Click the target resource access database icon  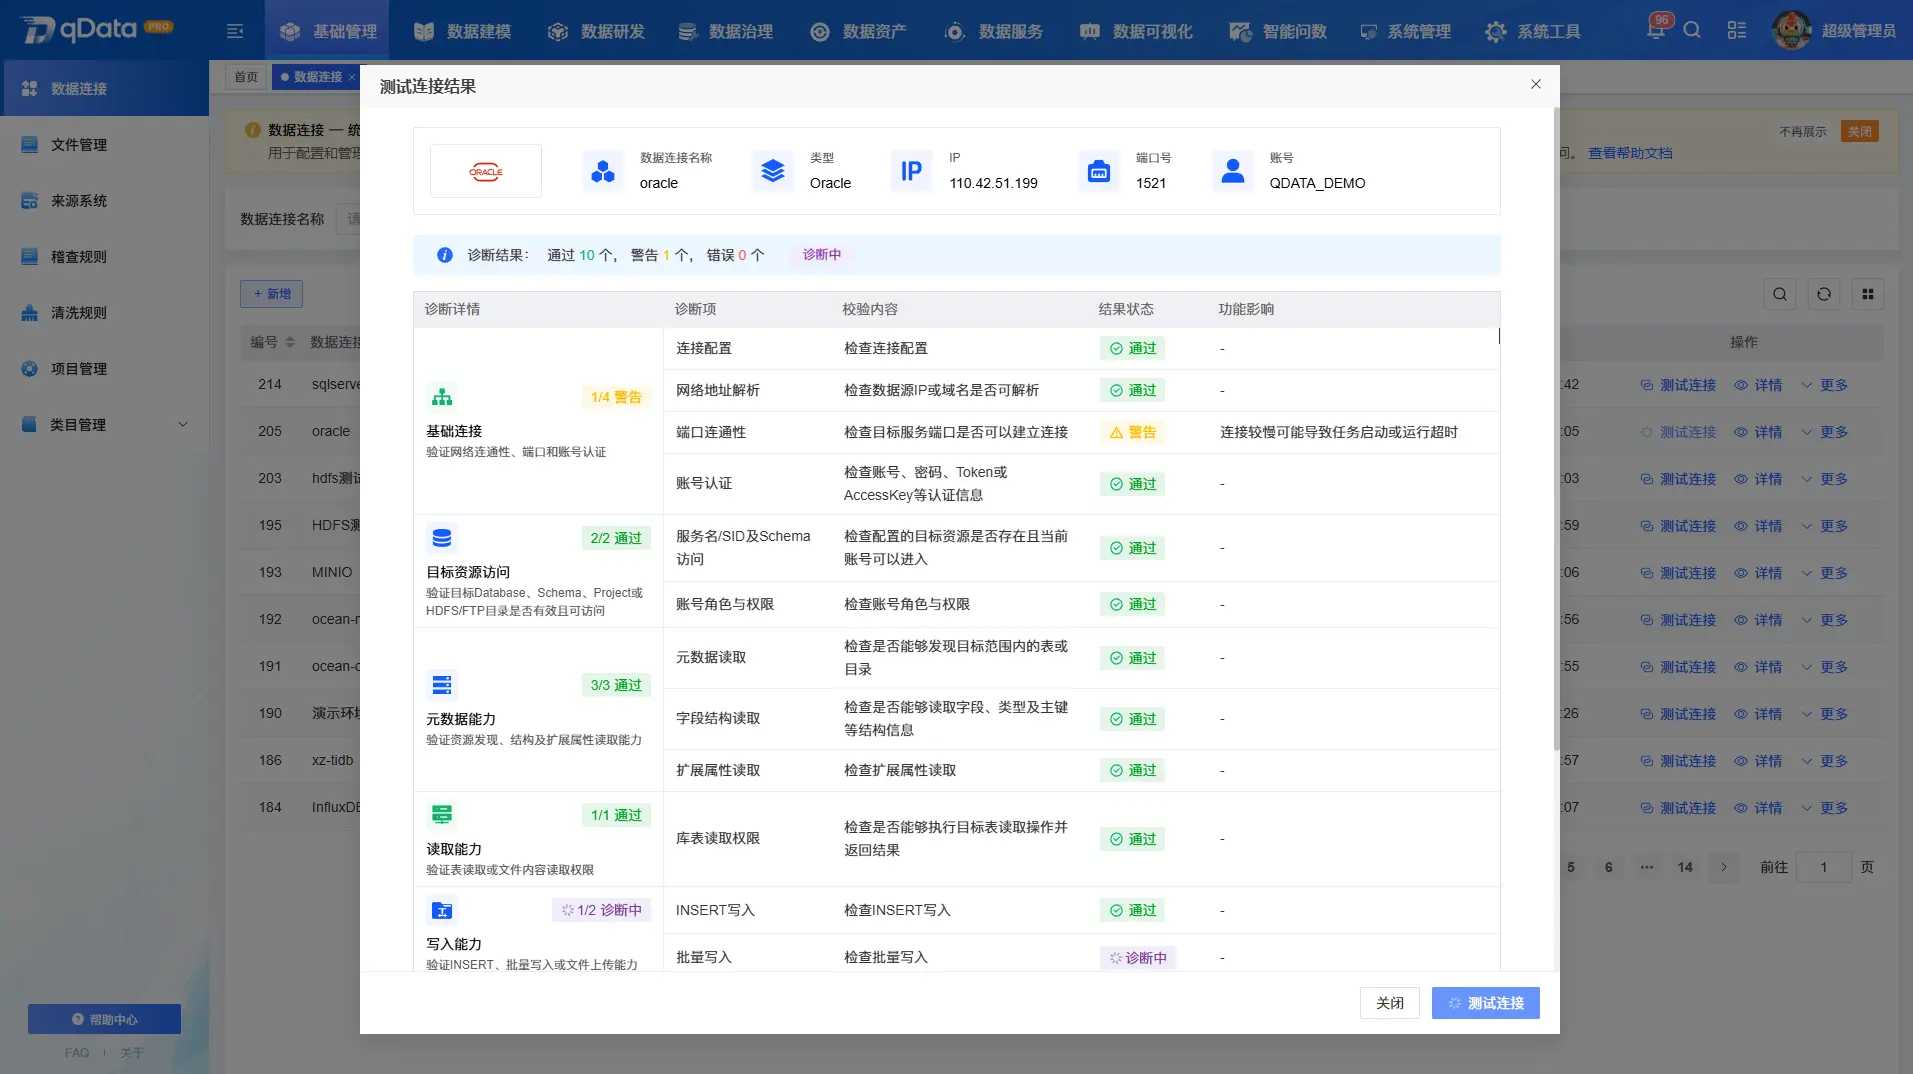coord(442,538)
